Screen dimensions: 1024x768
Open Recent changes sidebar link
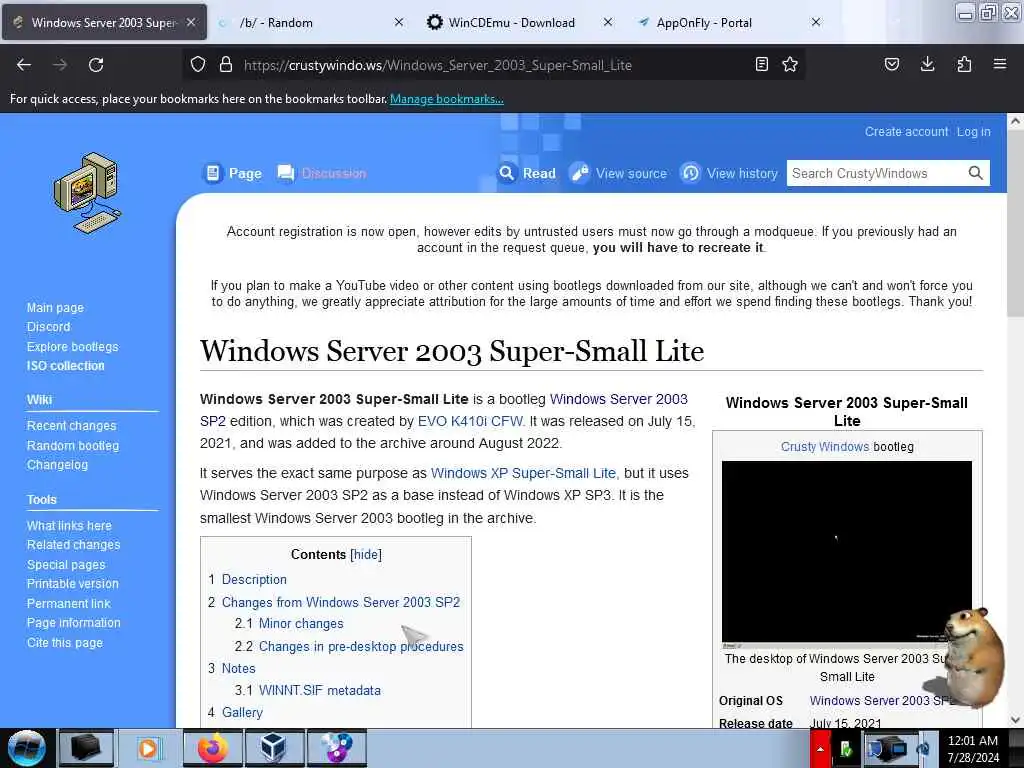(x=71, y=425)
